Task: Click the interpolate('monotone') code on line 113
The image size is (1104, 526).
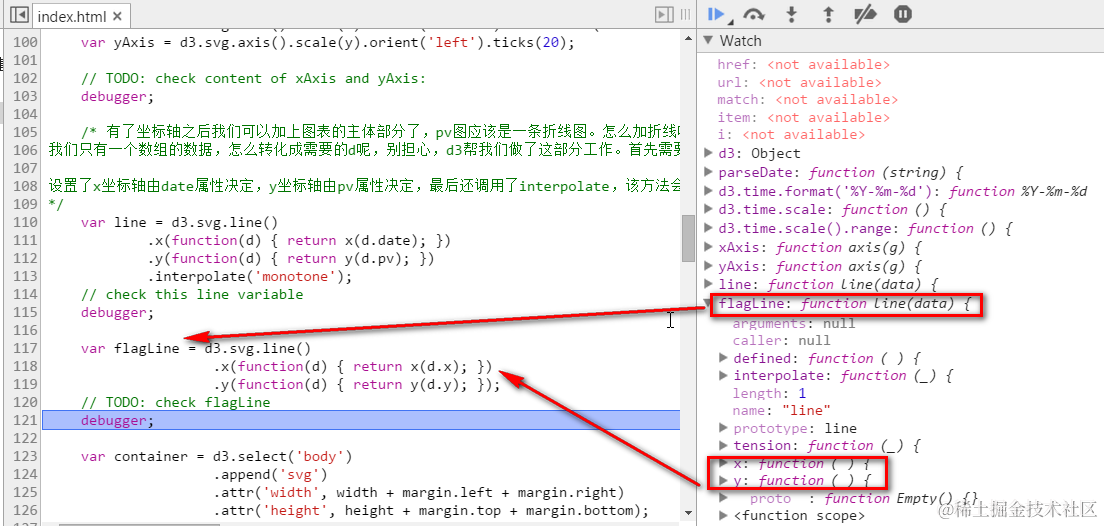Action: (249, 276)
